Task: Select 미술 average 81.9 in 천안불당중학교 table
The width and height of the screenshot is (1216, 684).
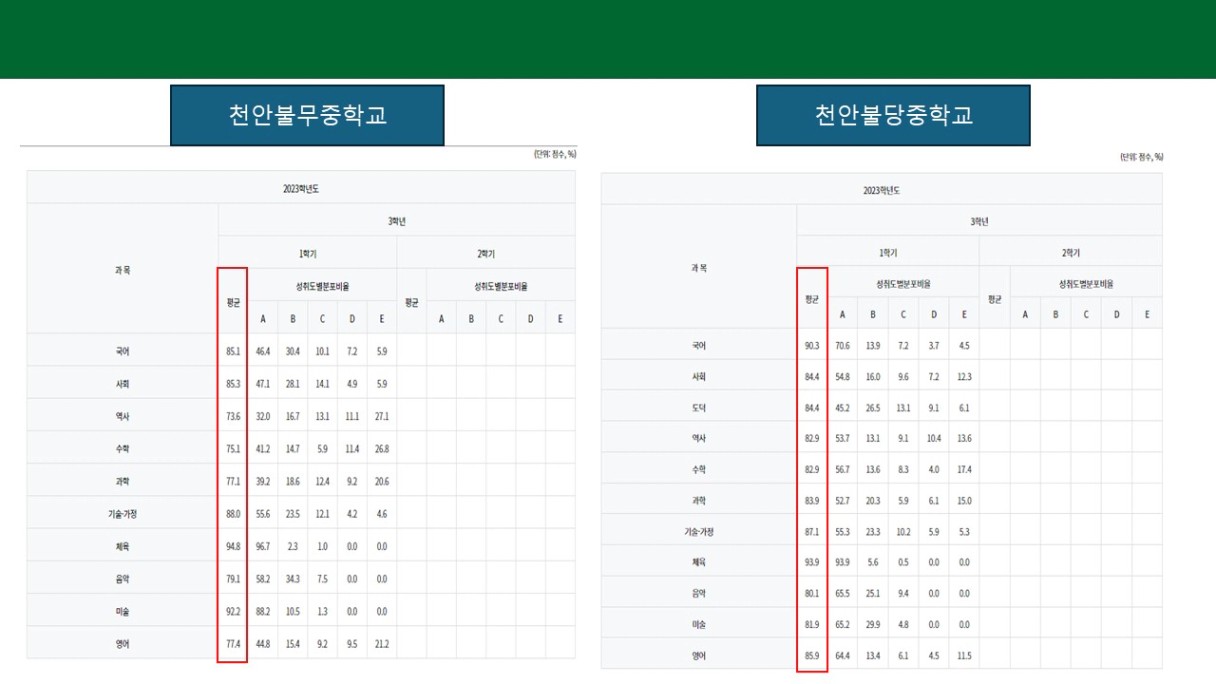Action: pos(812,625)
